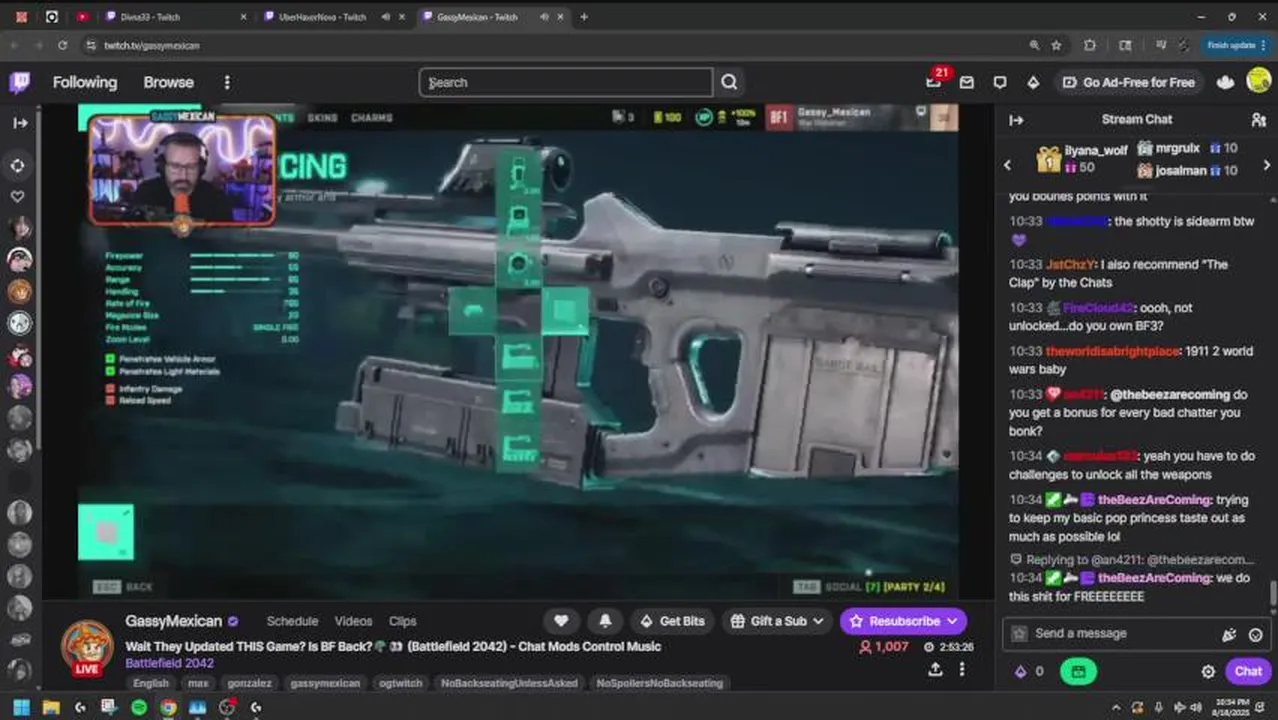
Task: Open the stream three-dot options menu
Action: [x=962, y=670]
